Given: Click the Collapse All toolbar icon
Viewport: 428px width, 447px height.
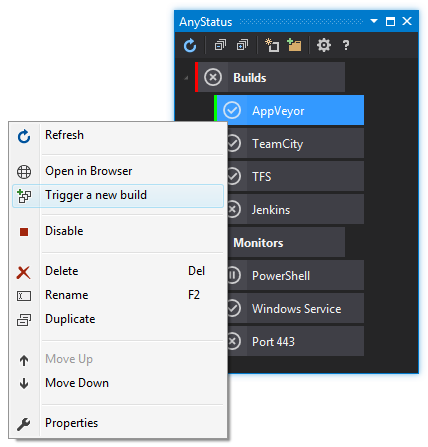Looking at the screenshot, I should (220, 45).
